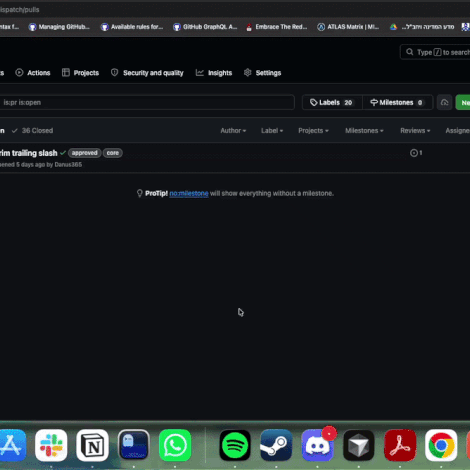Image resolution: width=470 pixels, height=470 pixels.
Task: Show 36 Closed pull requests
Action: point(32,131)
